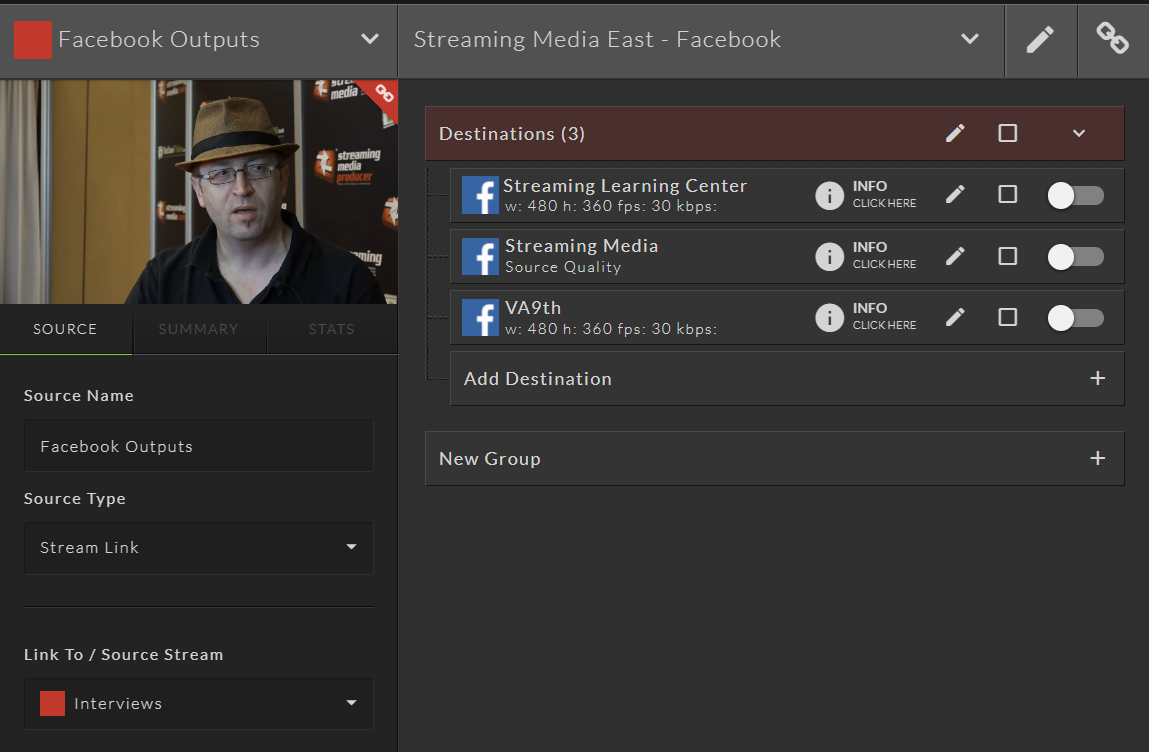This screenshot has width=1149, height=752.
Task: Click red swatch next to Interviews
Action: [52, 704]
